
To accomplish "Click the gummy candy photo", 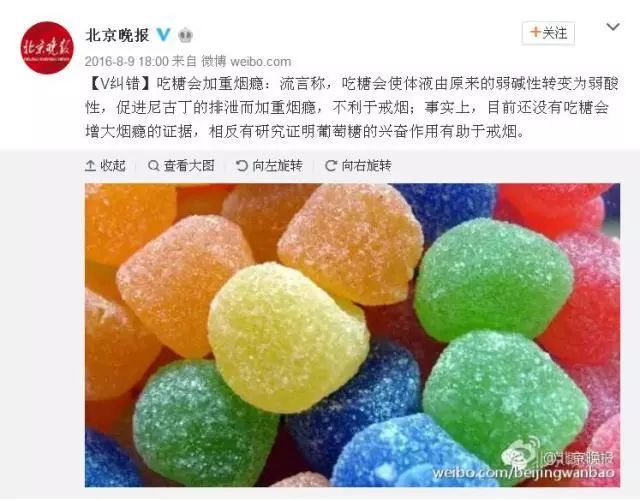I will (x=352, y=335).
